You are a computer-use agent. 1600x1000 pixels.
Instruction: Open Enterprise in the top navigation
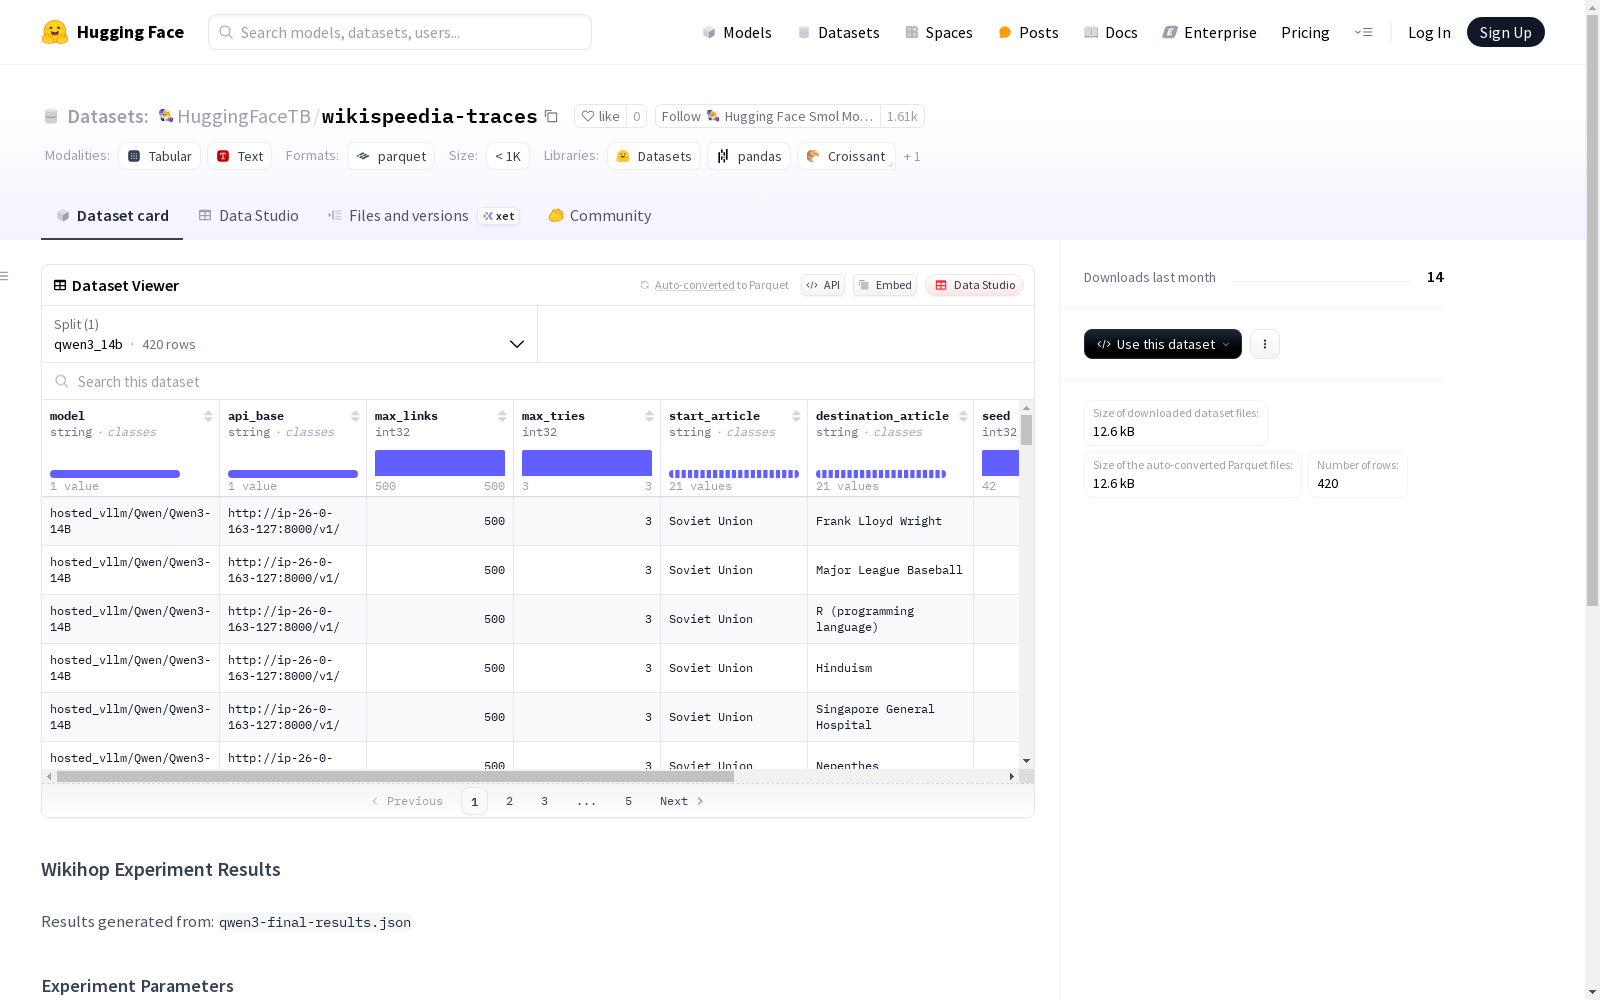click(1210, 32)
